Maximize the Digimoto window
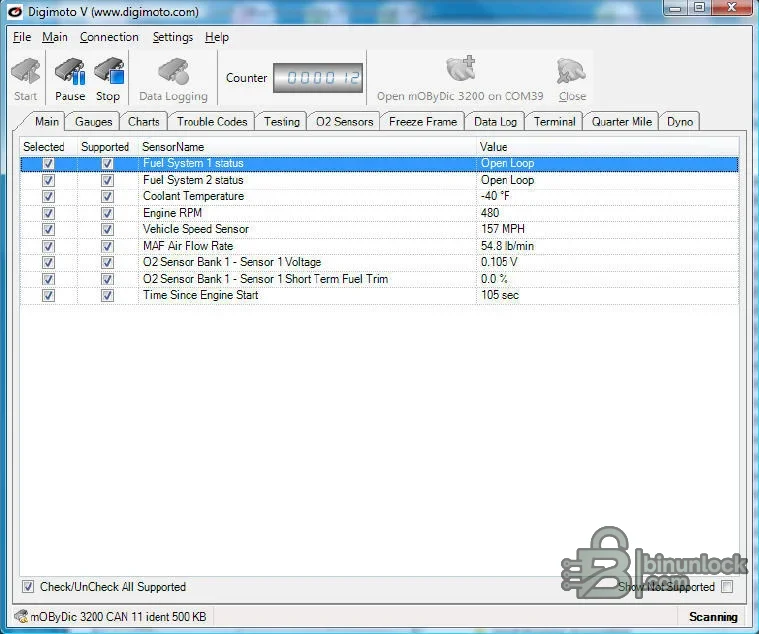This screenshot has height=634, width=759. (698, 8)
